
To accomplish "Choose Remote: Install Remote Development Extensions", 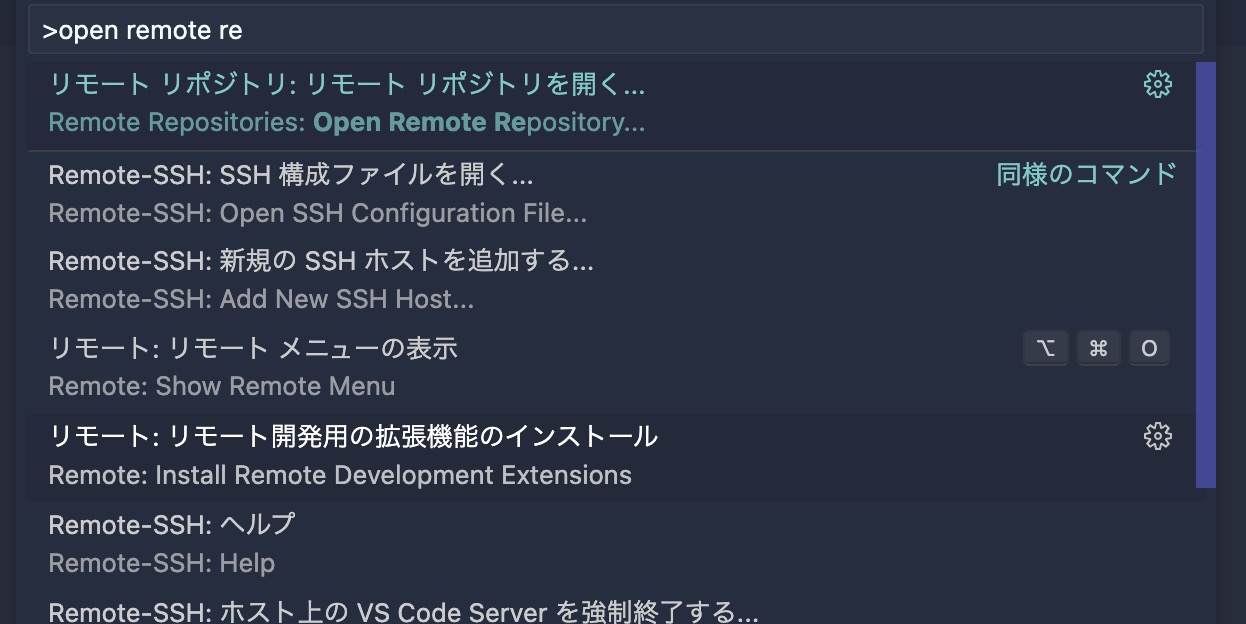I will click(x=400, y=455).
